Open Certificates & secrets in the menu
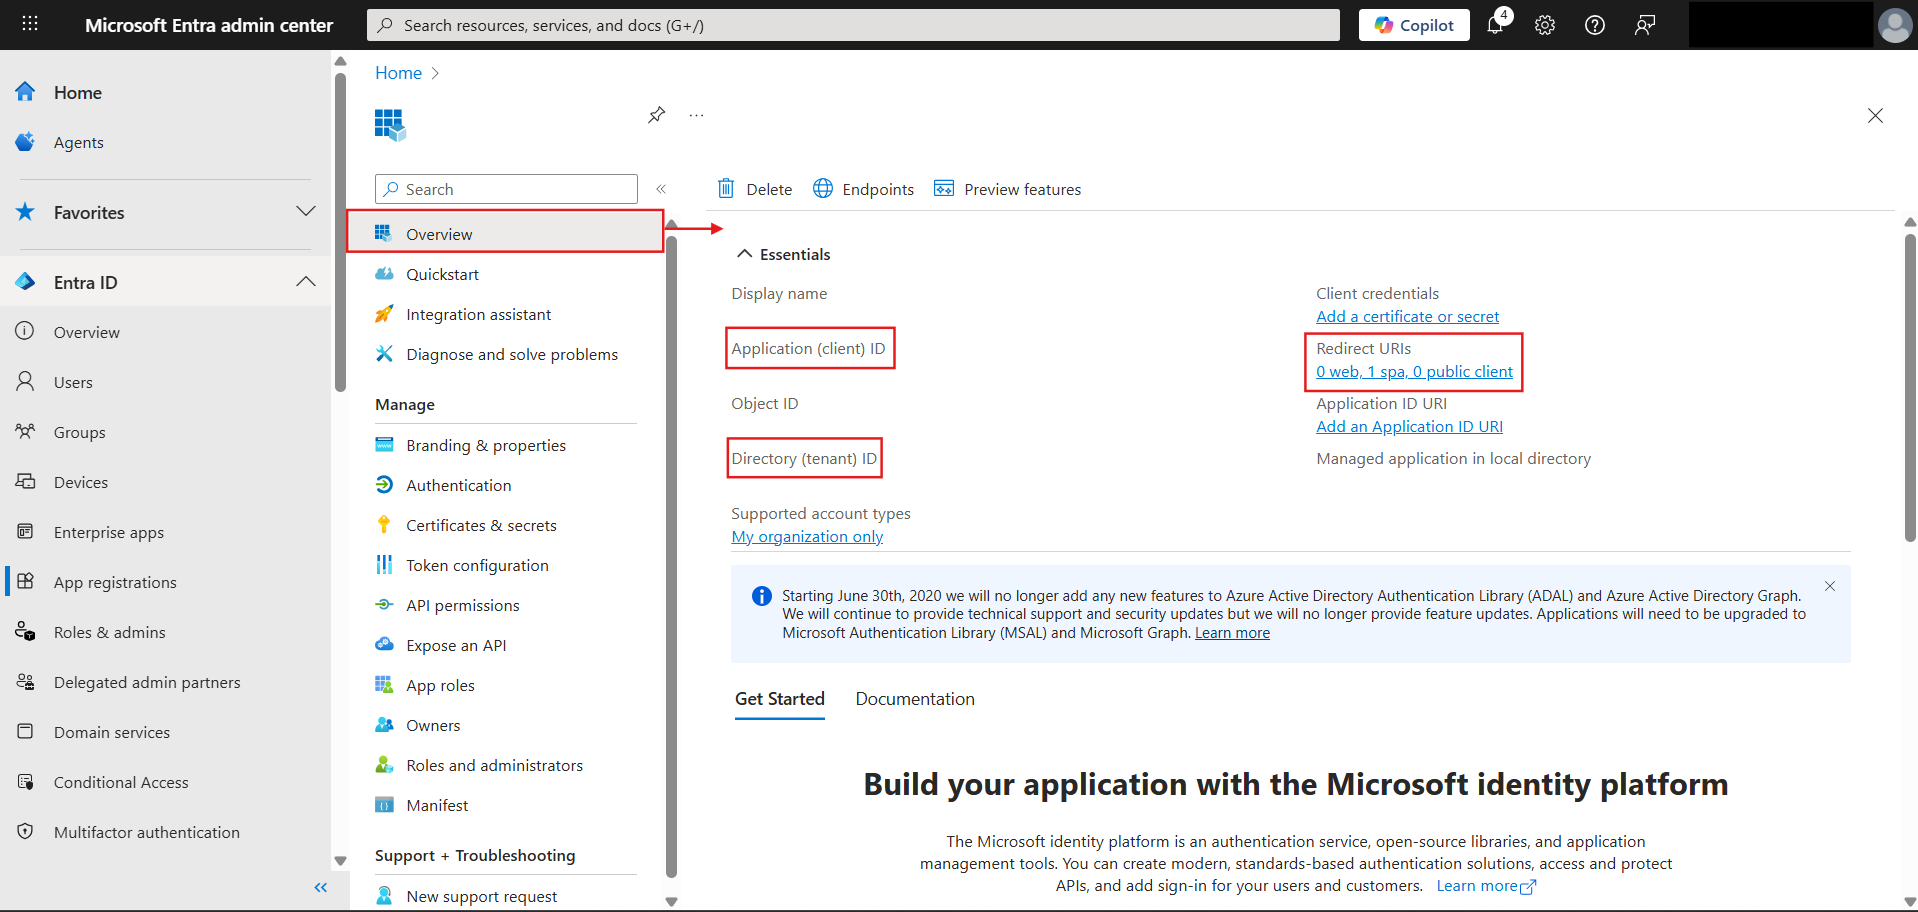 pyautogui.click(x=481, y=525)
